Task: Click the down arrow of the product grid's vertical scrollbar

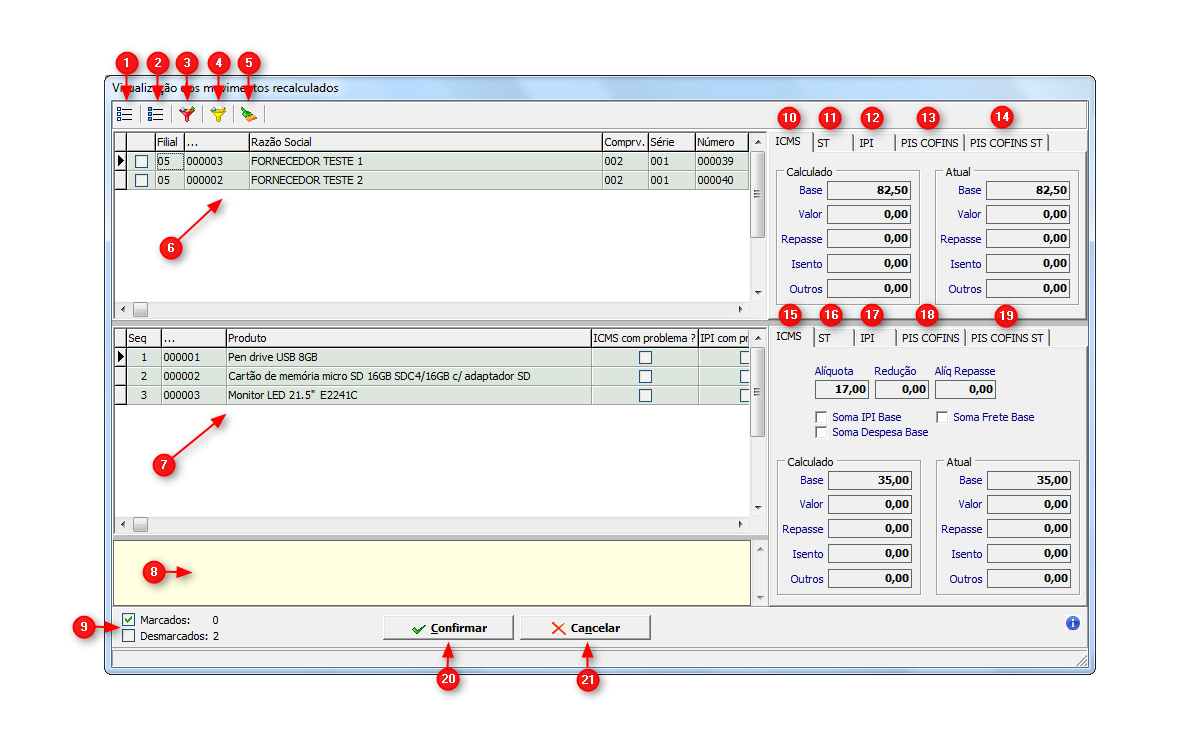Action: (758, 508)
